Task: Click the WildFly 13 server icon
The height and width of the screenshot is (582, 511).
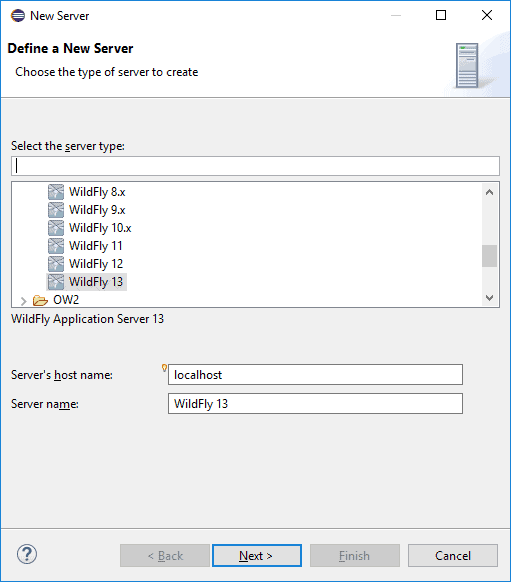Action: [x=56, y=282]
